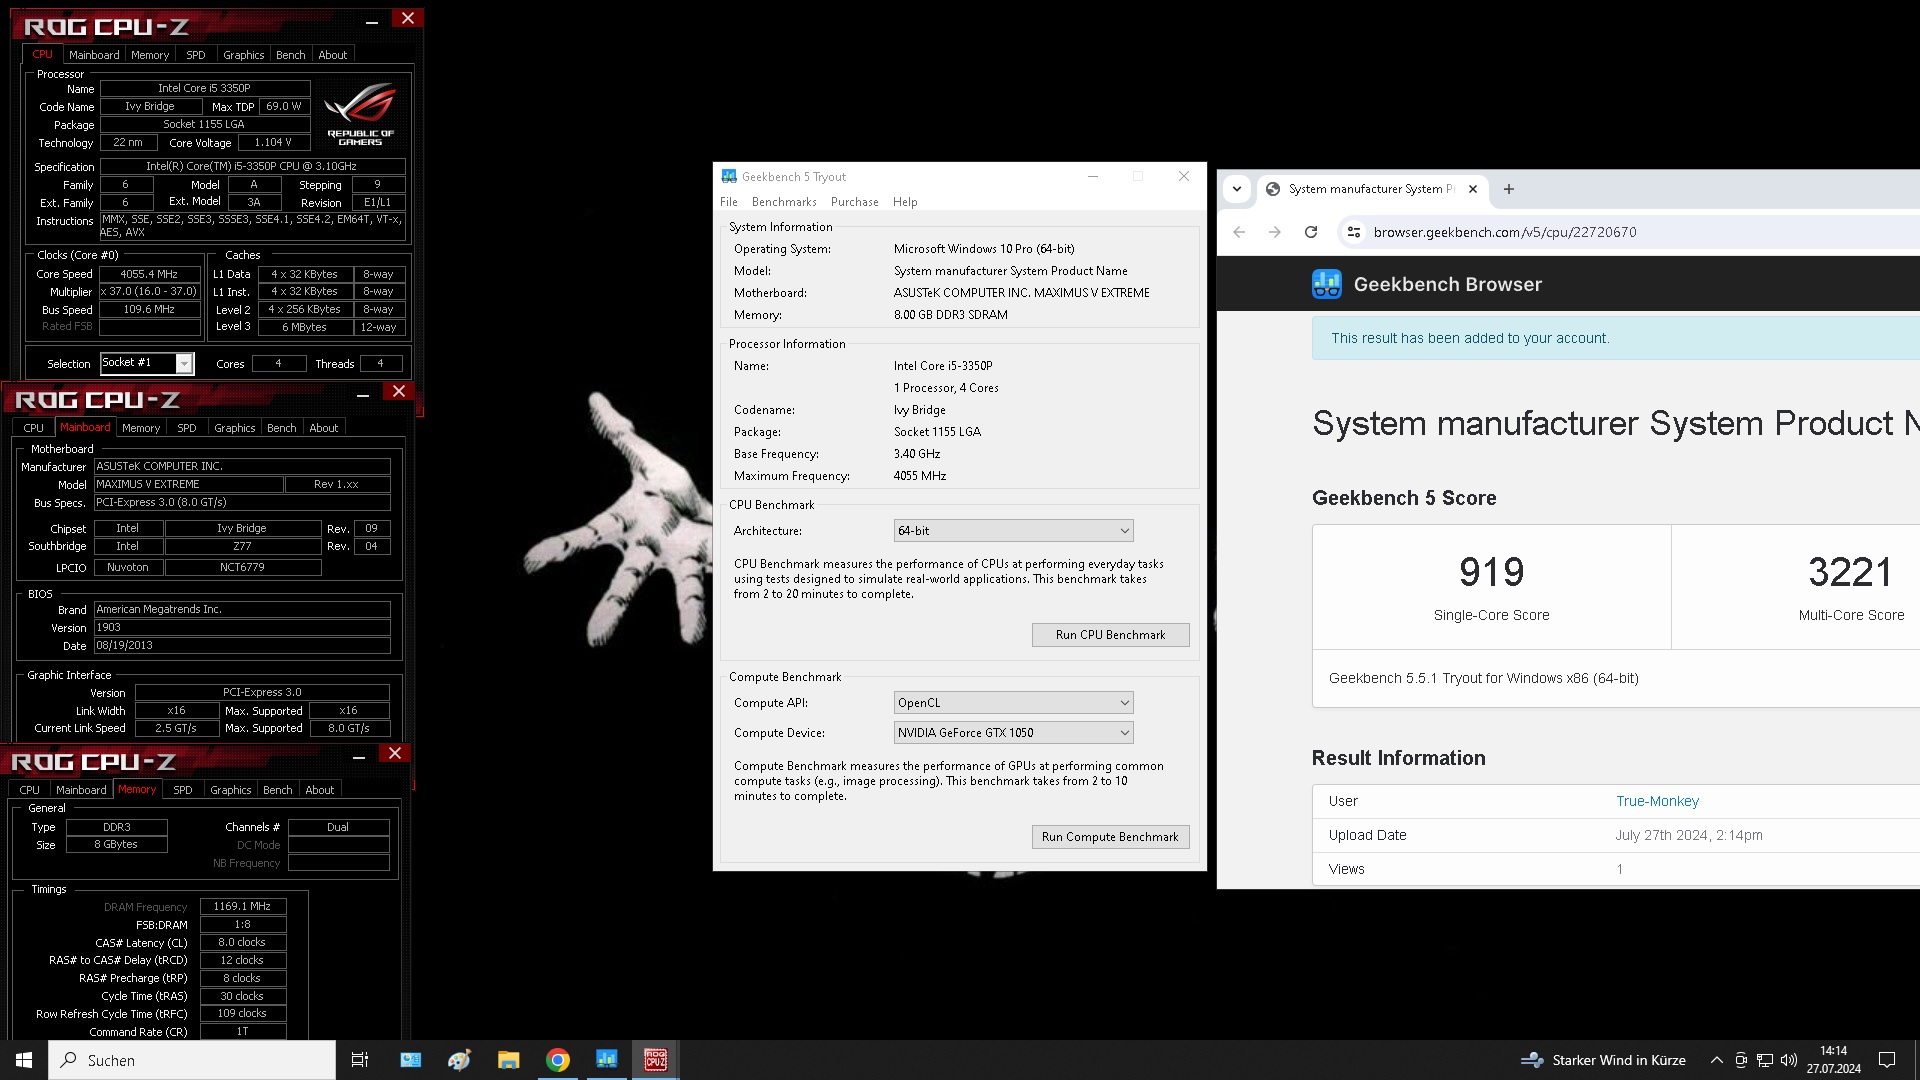Click the Core Speed 4055.4 MHz value
The width and height of the screenshot is (1920, 1080).
pyautogui.click(x=149, y=274)
